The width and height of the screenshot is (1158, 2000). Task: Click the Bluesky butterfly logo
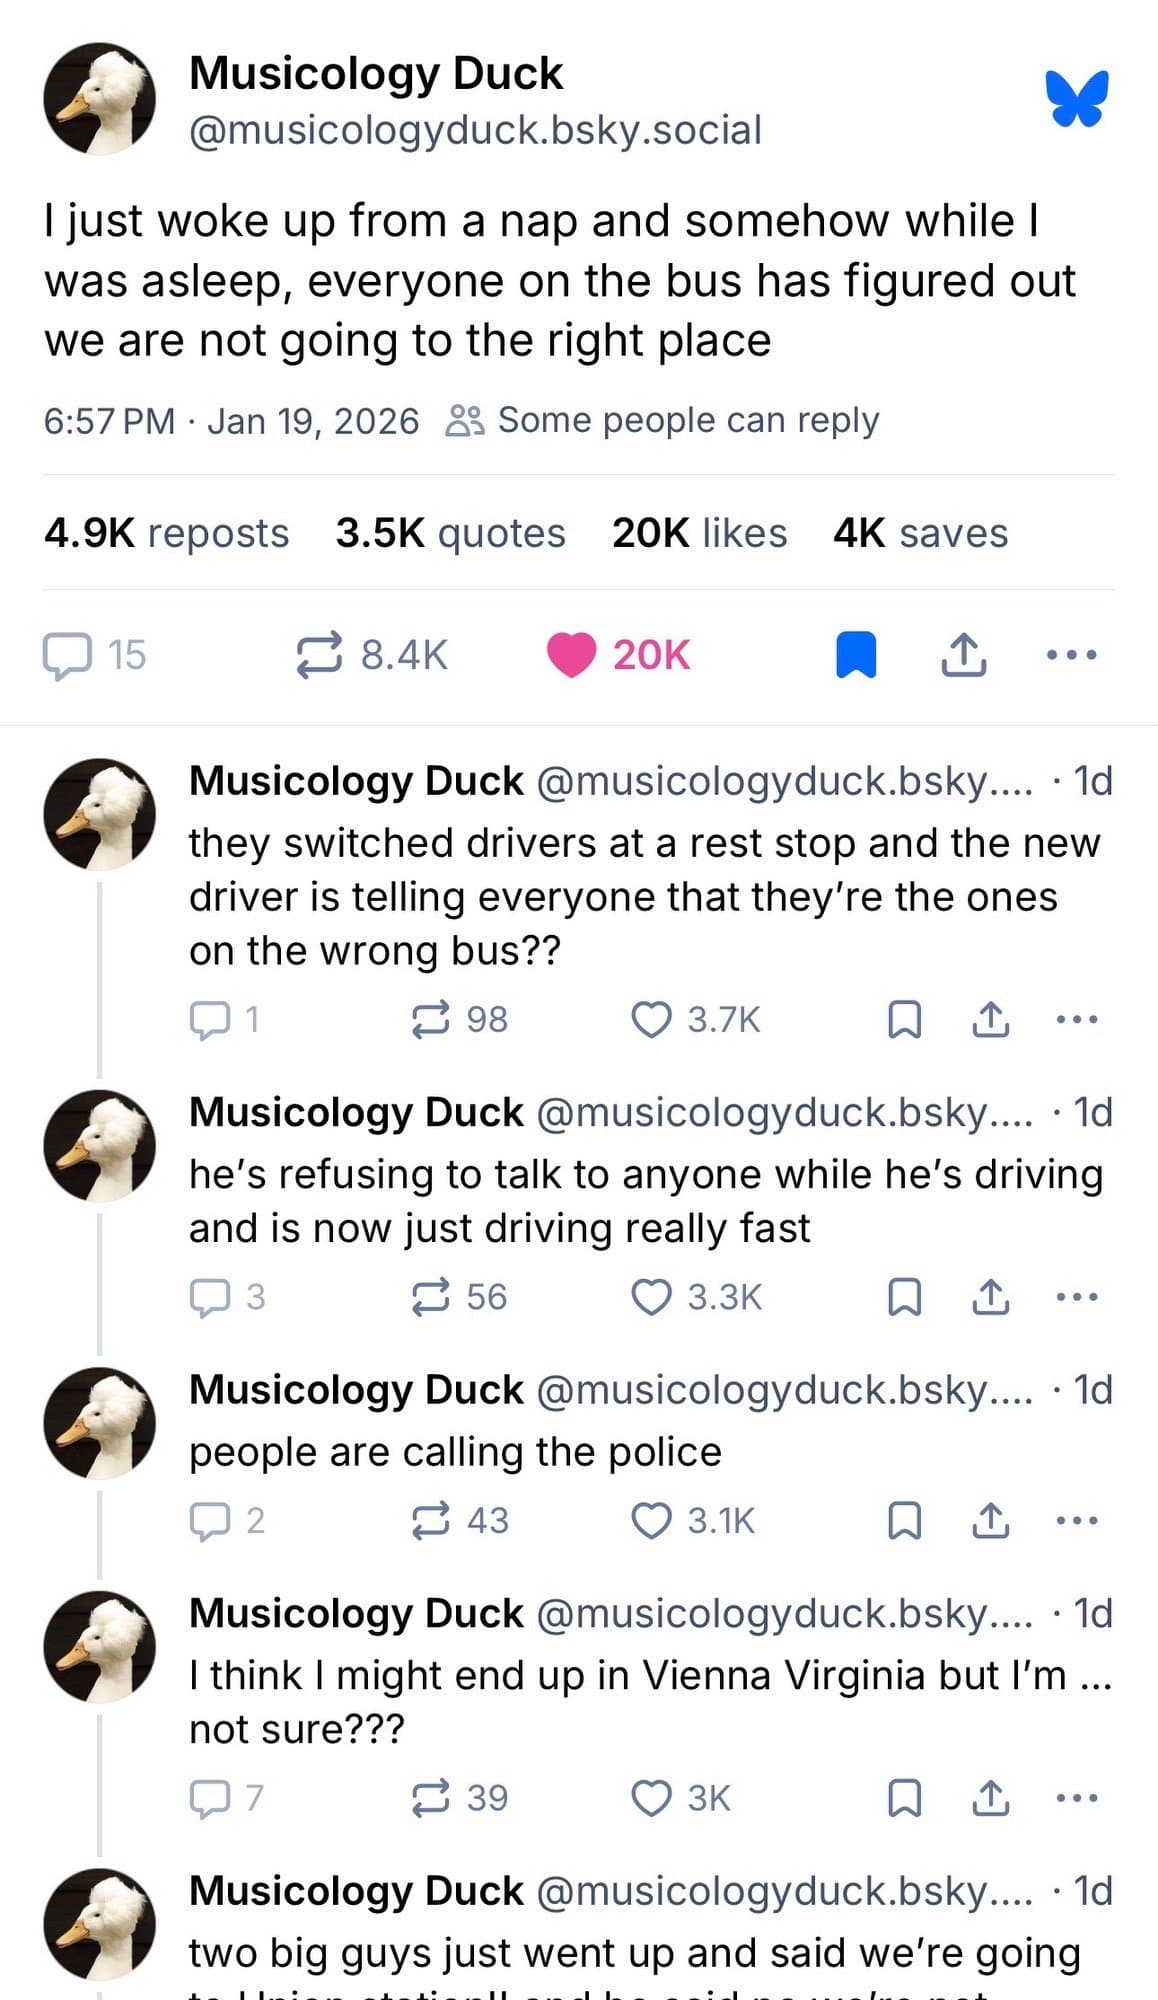coord(1077,98)
